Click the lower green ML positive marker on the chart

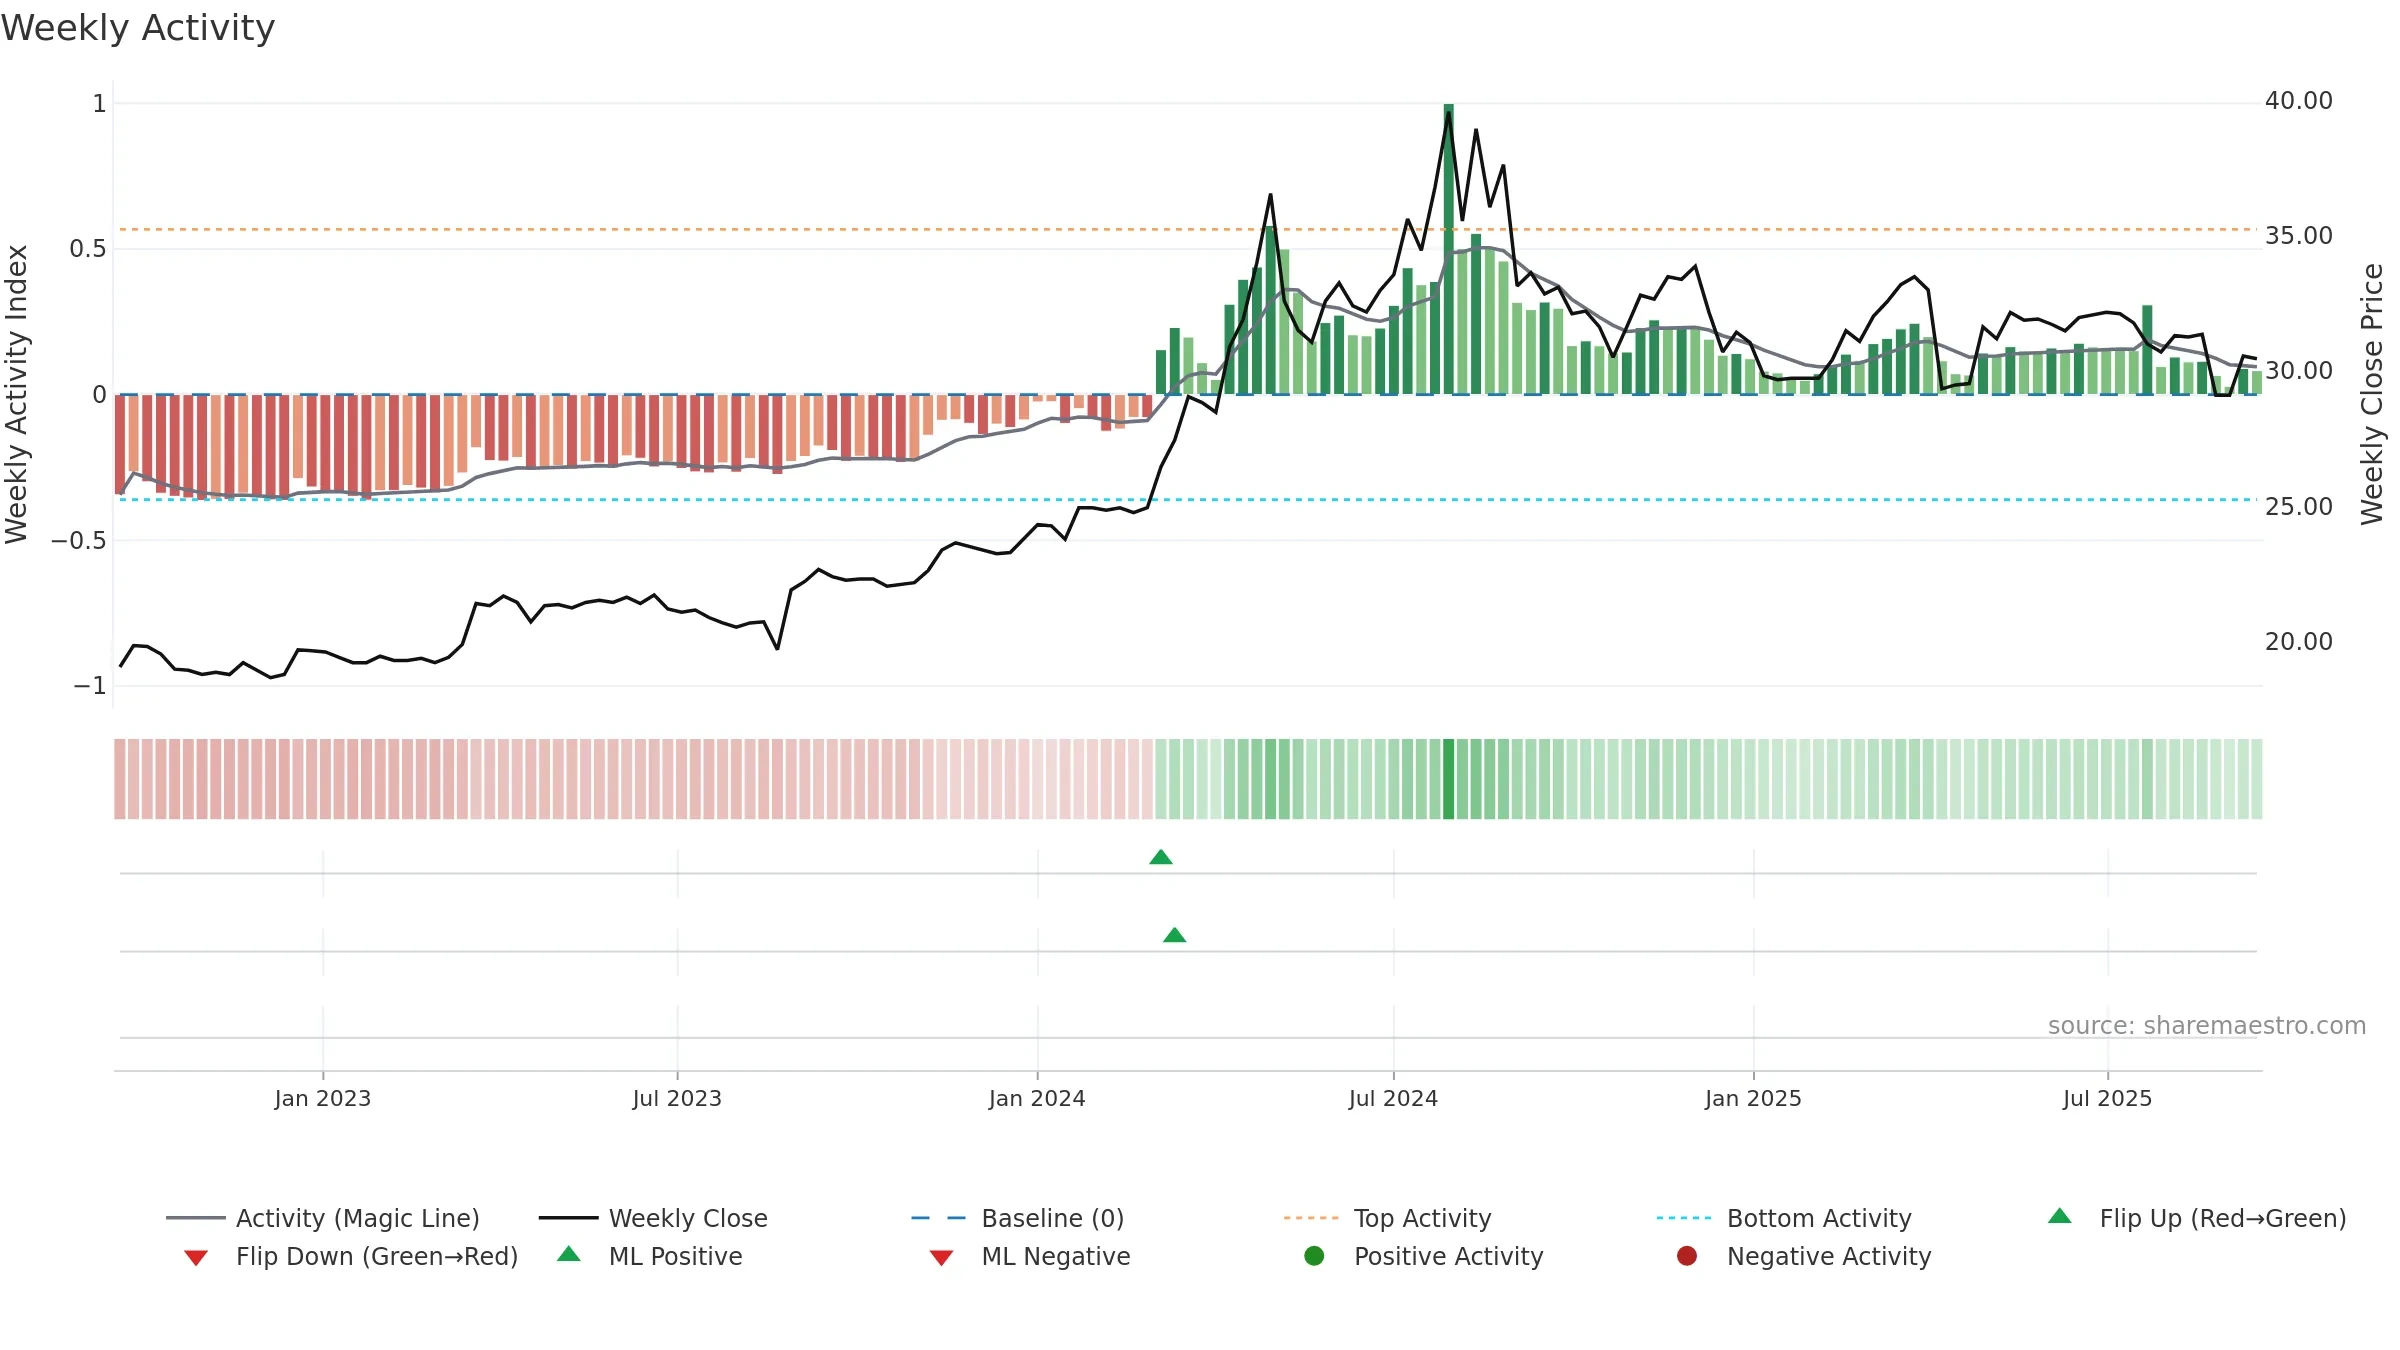[1175, 935]
